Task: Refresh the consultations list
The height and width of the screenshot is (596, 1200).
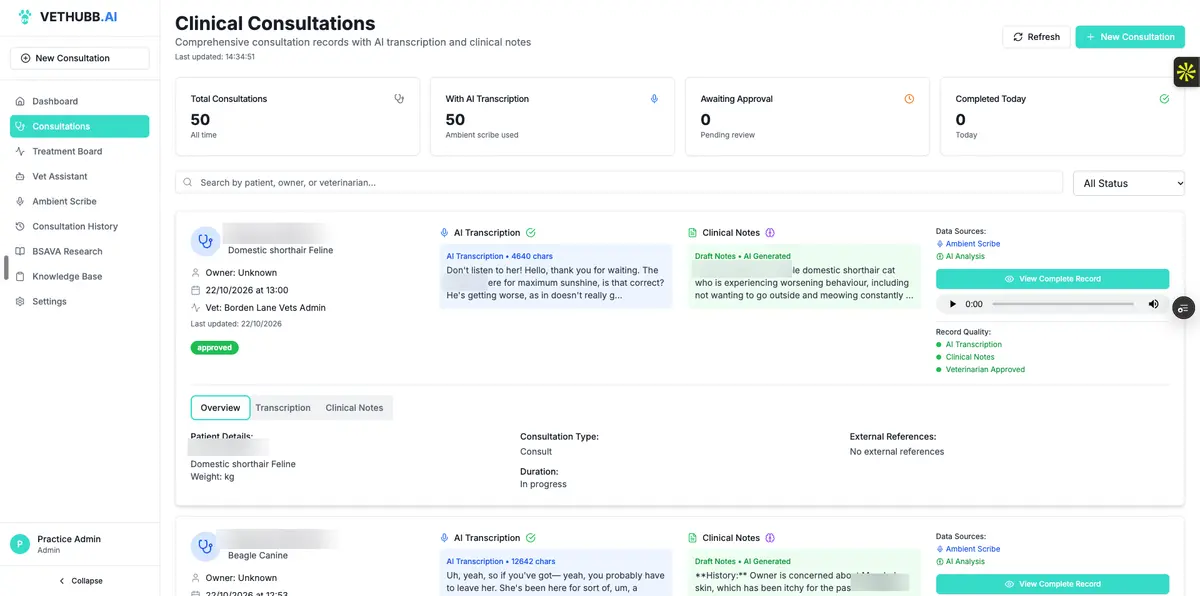Action: pyautogui.click(x=1036, y=37)
